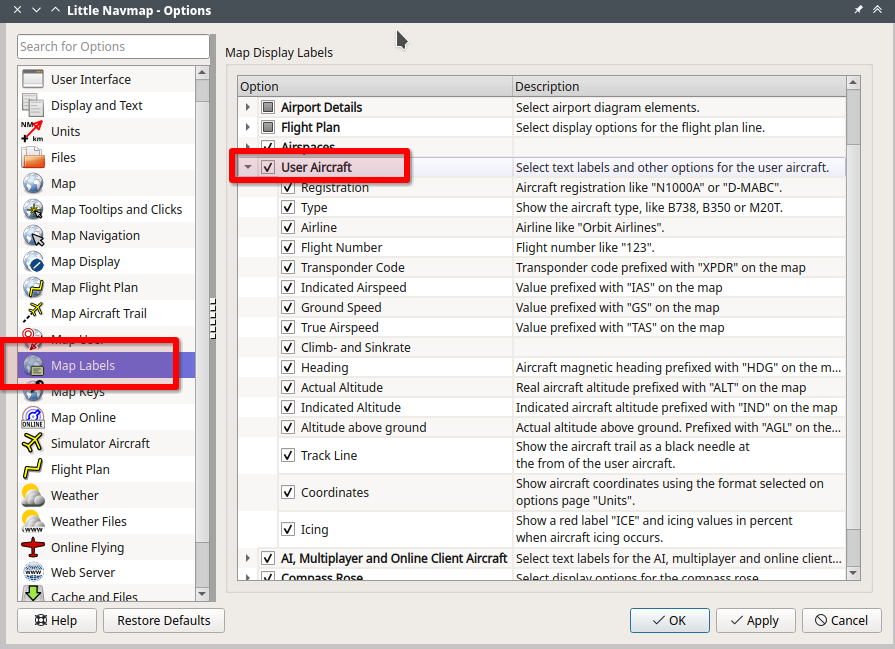The height and width of the screenshot is (649, 895).
Task: Select the Units ruler icon
Action: pos(33,131)
